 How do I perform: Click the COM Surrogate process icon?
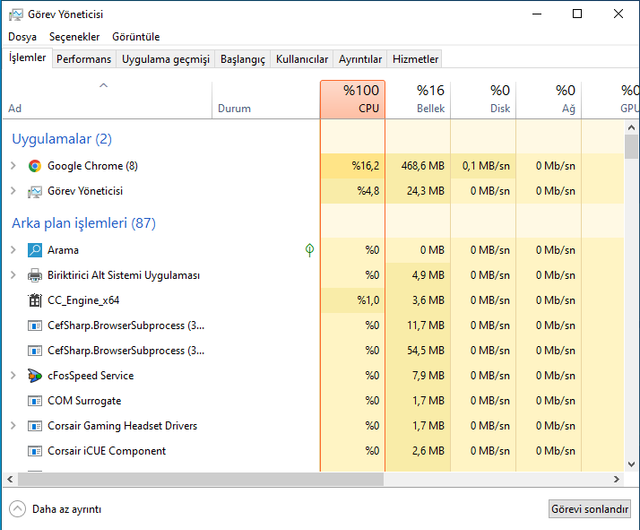click(35, 401)
